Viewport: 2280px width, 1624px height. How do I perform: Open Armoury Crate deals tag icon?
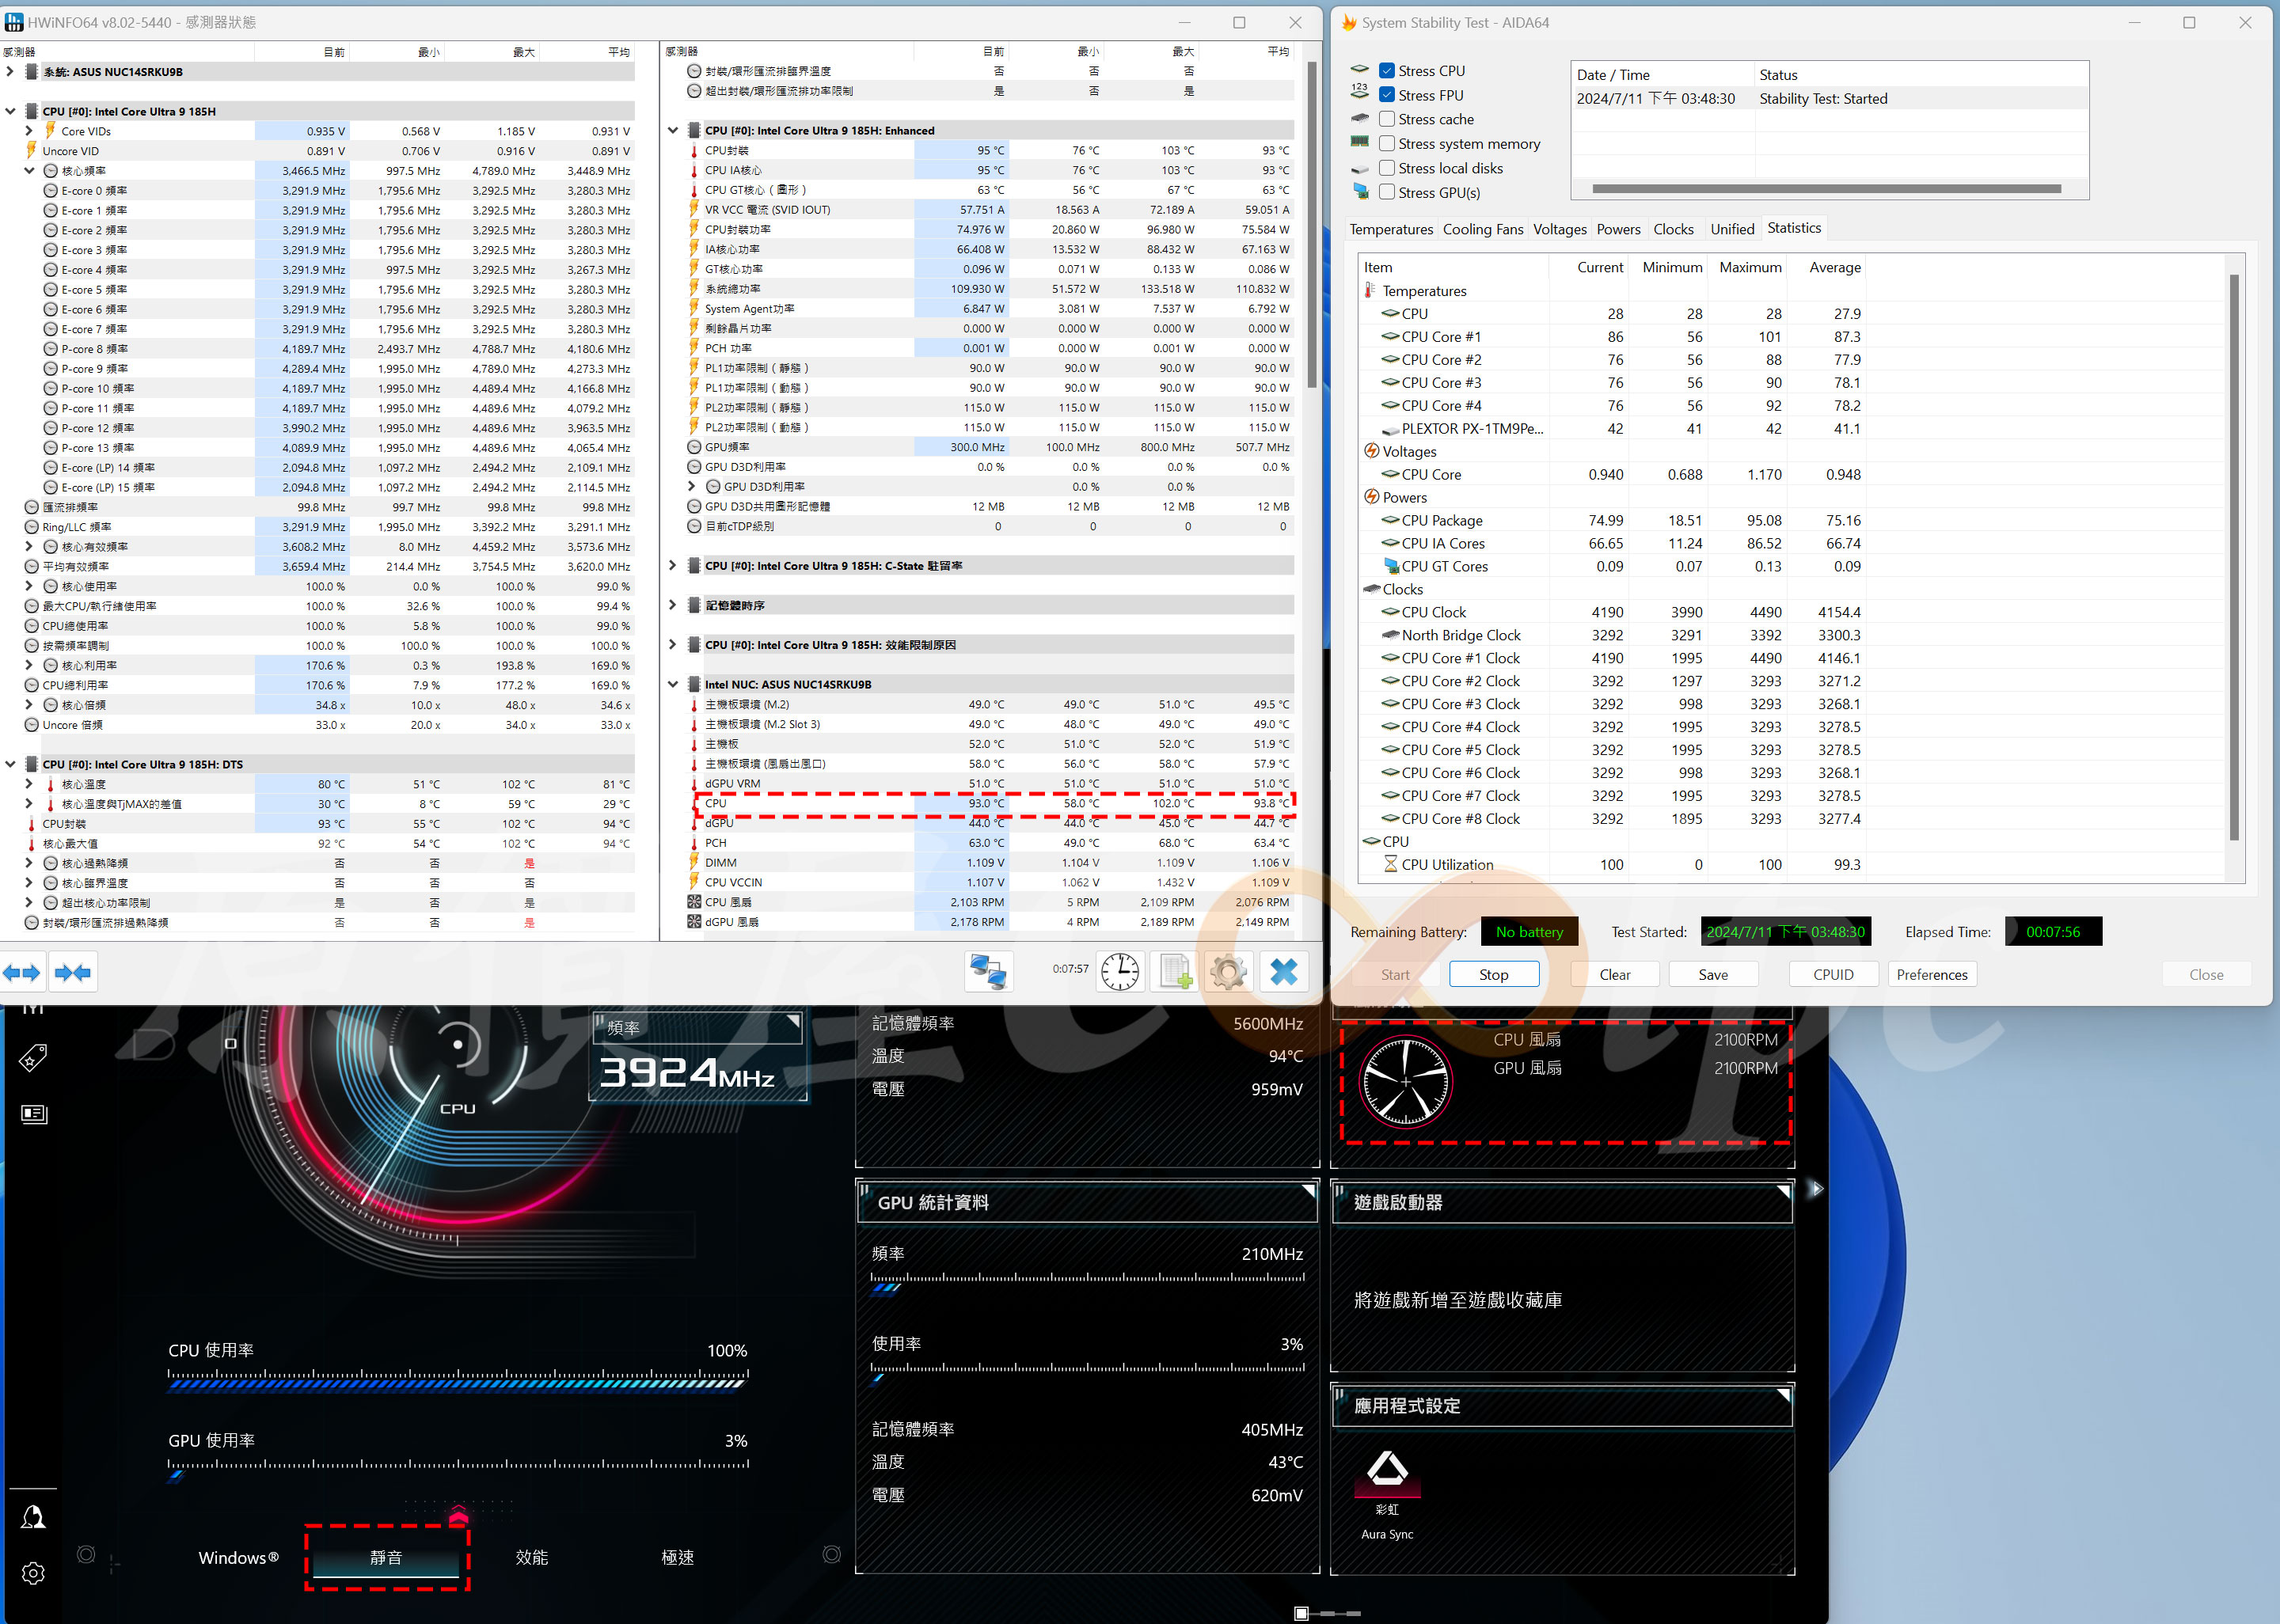[x=33, y=1058]
